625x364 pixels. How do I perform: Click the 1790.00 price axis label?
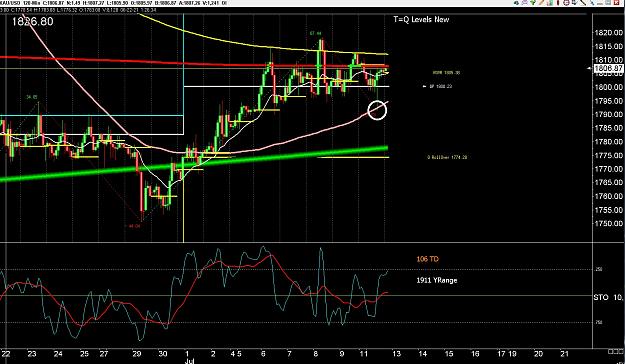(608, 114)
